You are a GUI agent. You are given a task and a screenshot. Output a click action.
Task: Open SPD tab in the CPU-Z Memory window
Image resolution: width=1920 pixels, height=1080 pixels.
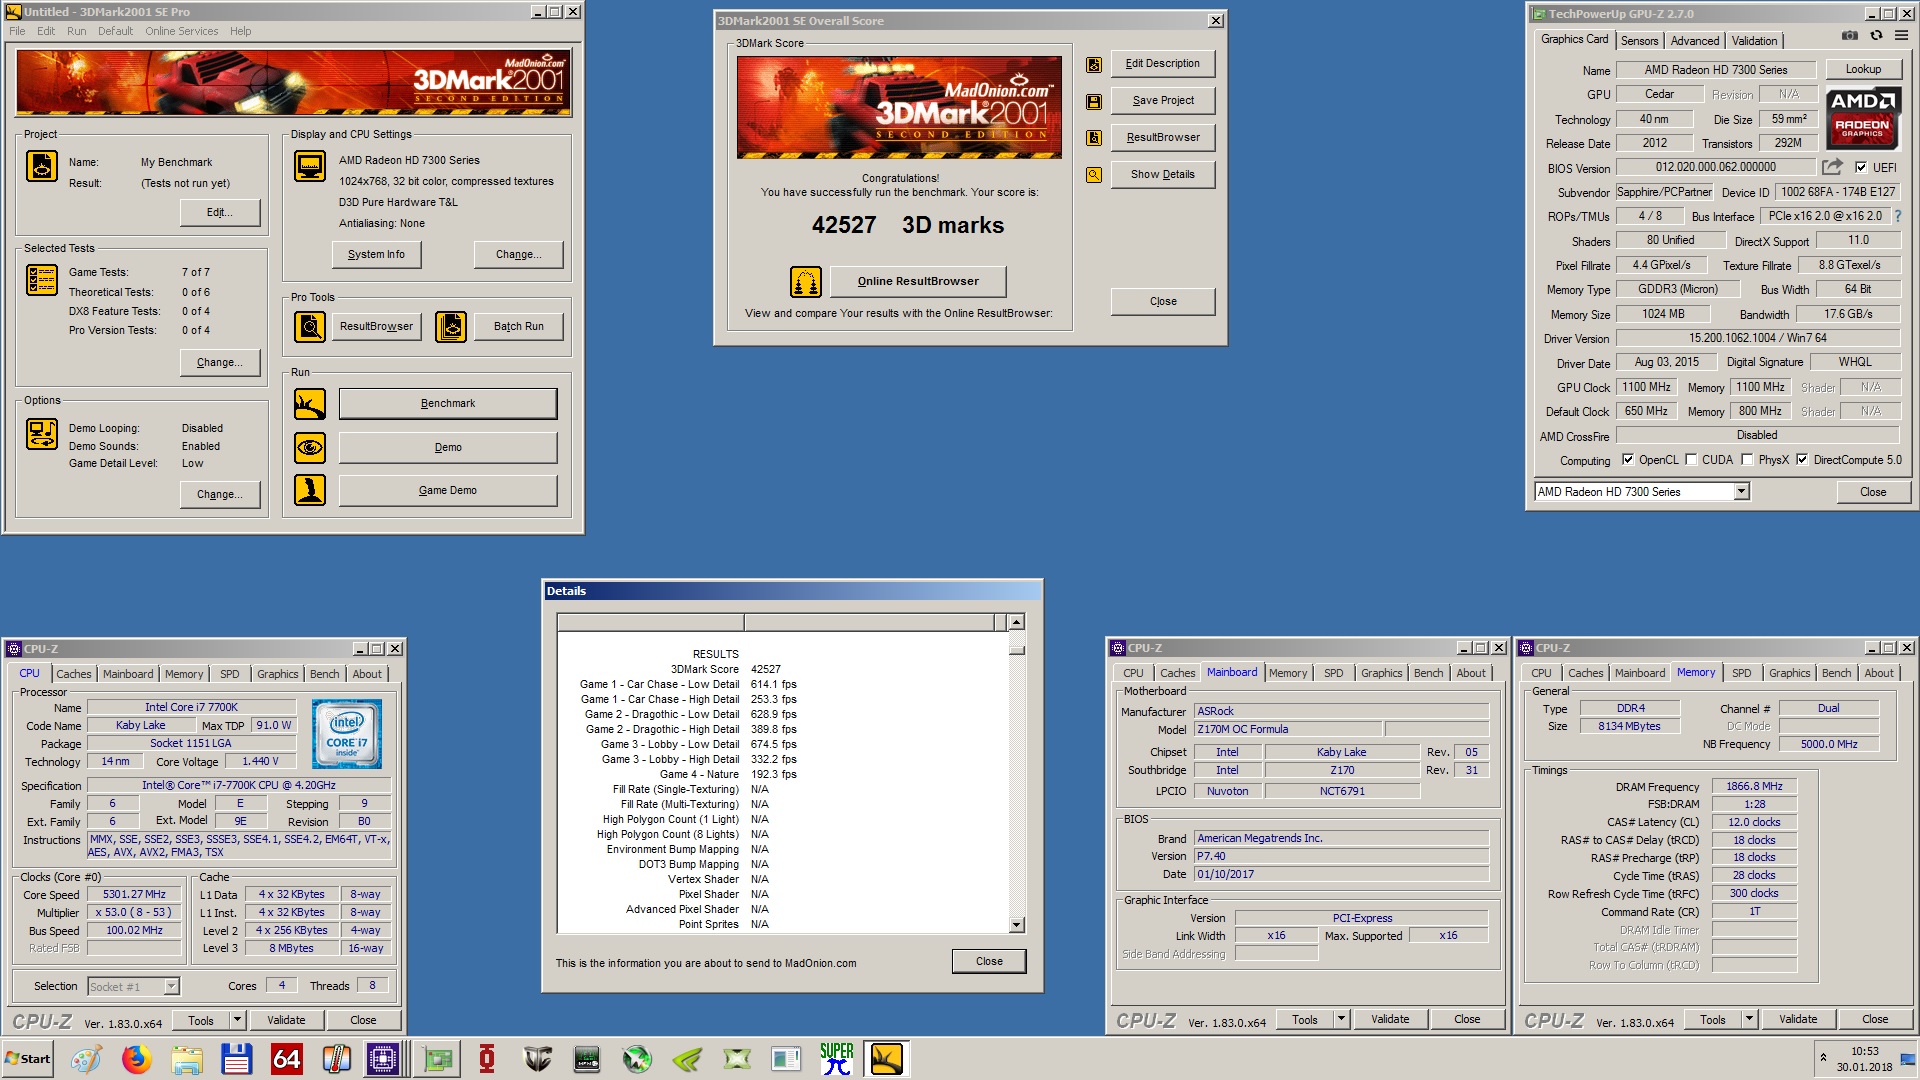coord(1741,673)
